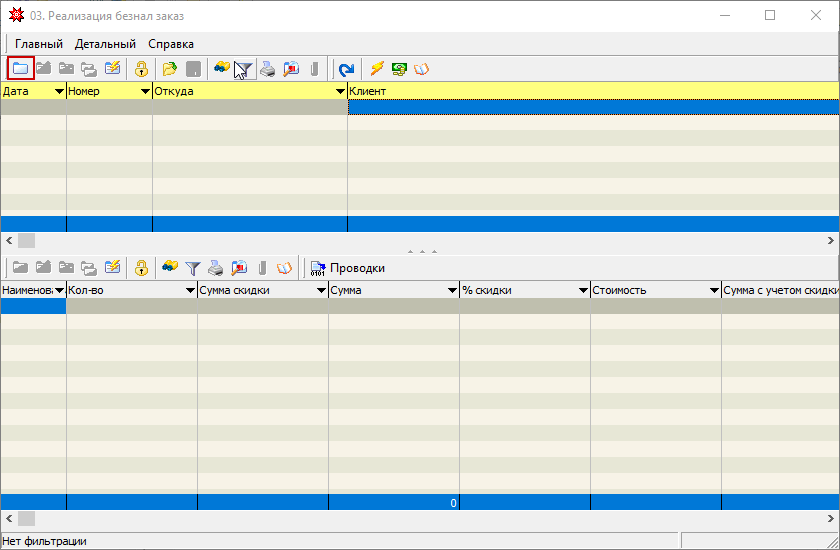Open the Дата column dropdown arrow
Screen dimensions: 840x550
tap(59, 91)
